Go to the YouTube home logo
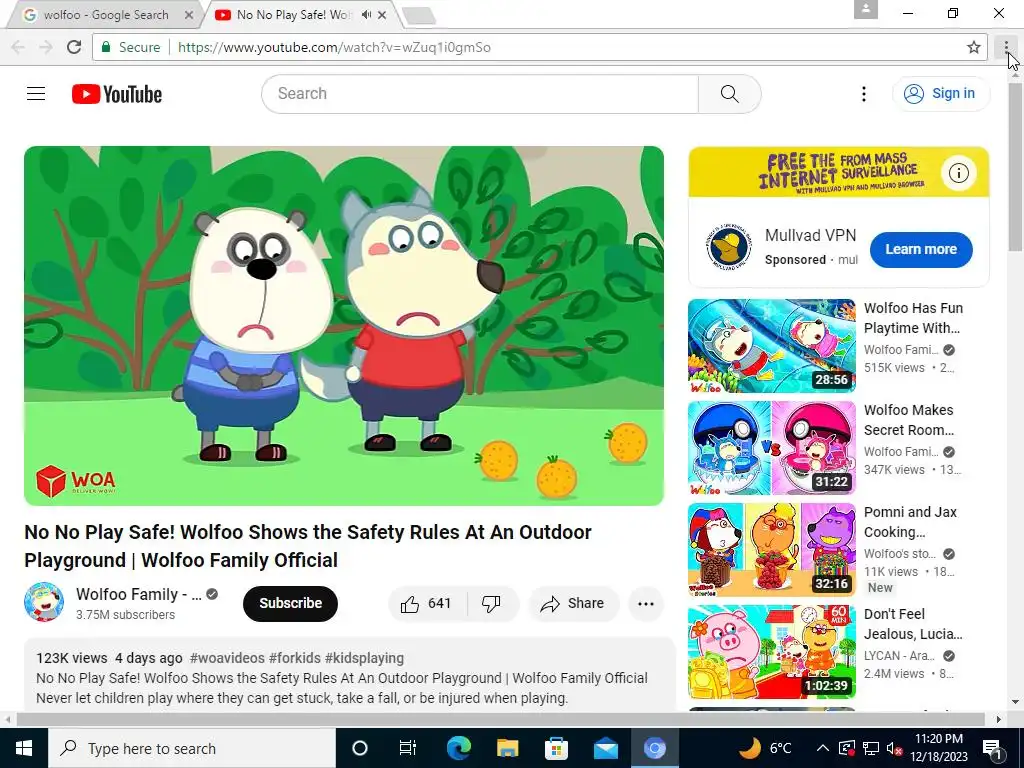Screen dimensions: 1024x768 click(117, 94)
